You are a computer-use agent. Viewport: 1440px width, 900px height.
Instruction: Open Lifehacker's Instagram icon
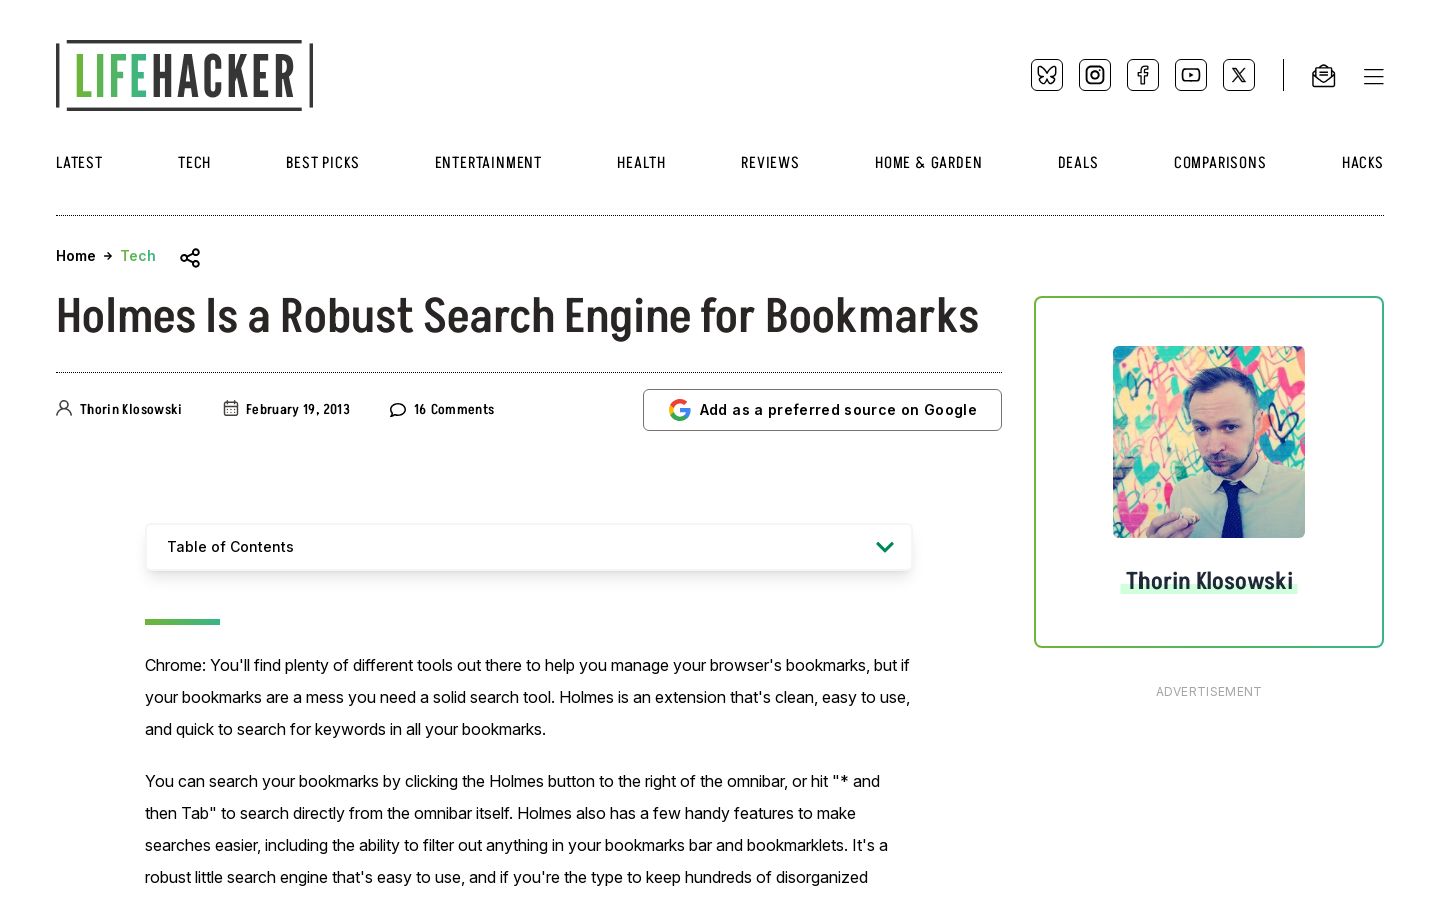coord(1095,75)
